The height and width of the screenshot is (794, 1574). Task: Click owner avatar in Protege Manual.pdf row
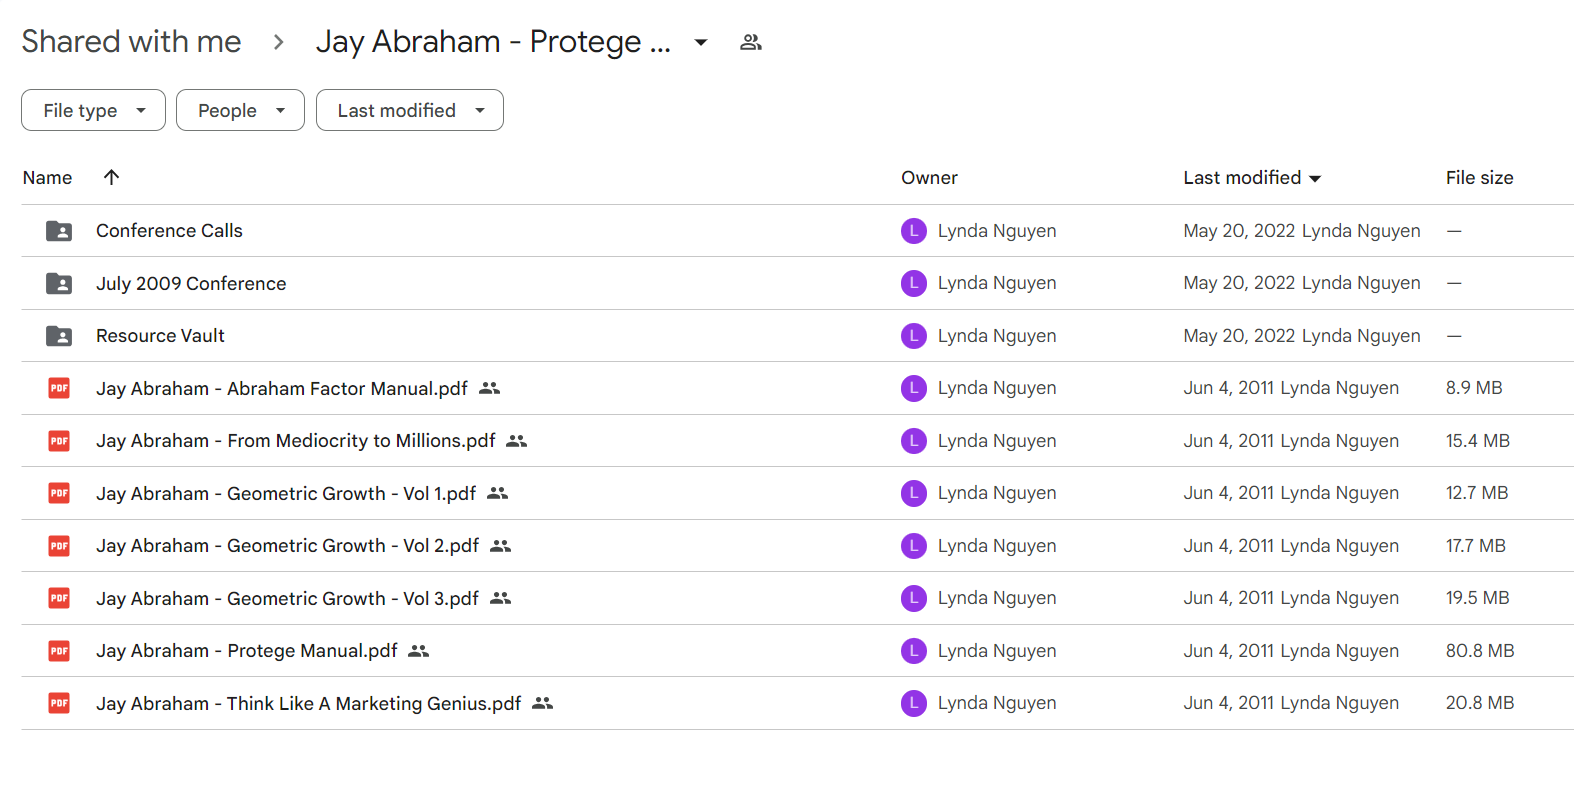(914, 651)
